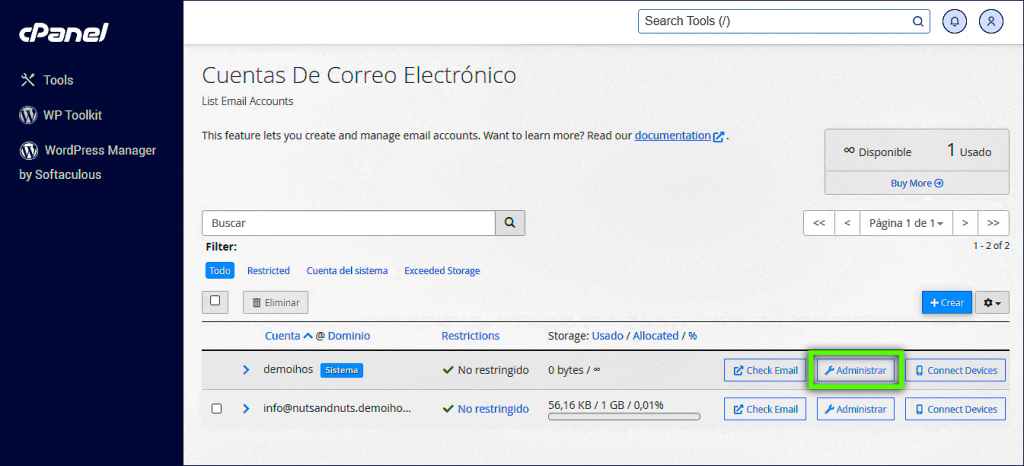Screen dimensions: 1024x466
Task: Open the Página 1 de 1 dropdown
Action: (905, 223)
